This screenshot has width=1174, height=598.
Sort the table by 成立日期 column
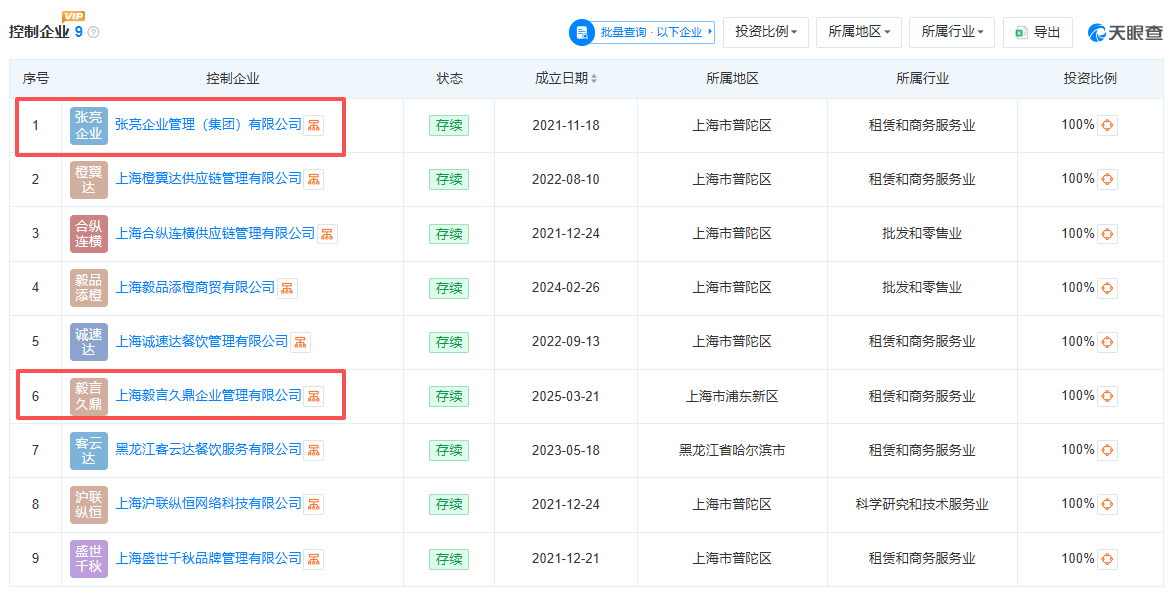(x=566, y=78)
